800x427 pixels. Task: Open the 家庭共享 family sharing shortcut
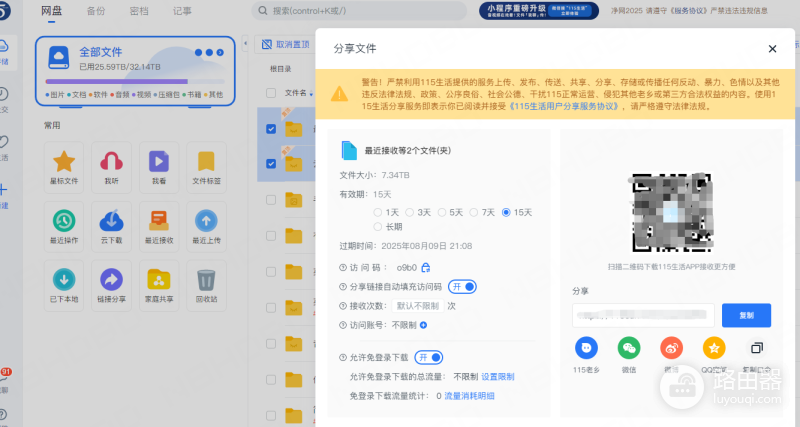pyautogui.click(x=159, y=286)
